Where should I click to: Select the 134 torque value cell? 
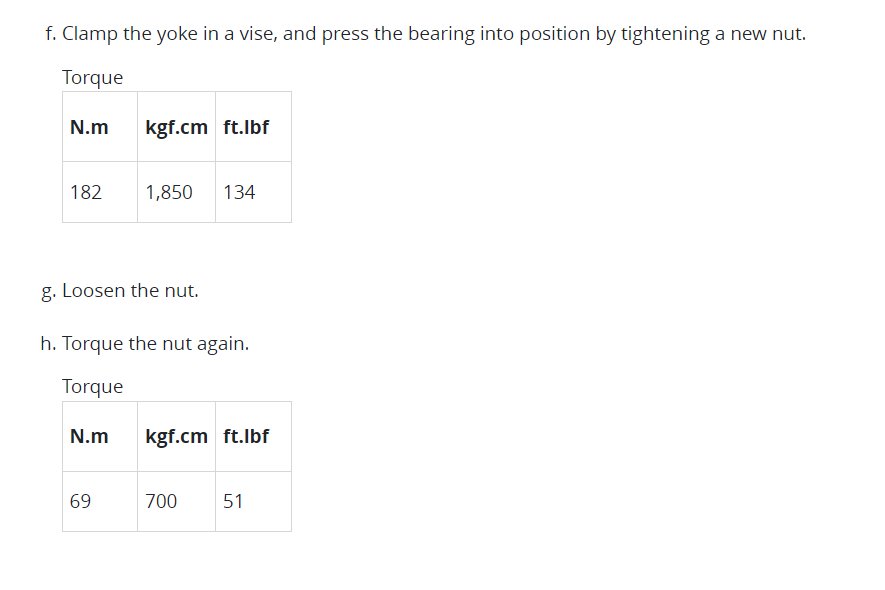[253, 192]
